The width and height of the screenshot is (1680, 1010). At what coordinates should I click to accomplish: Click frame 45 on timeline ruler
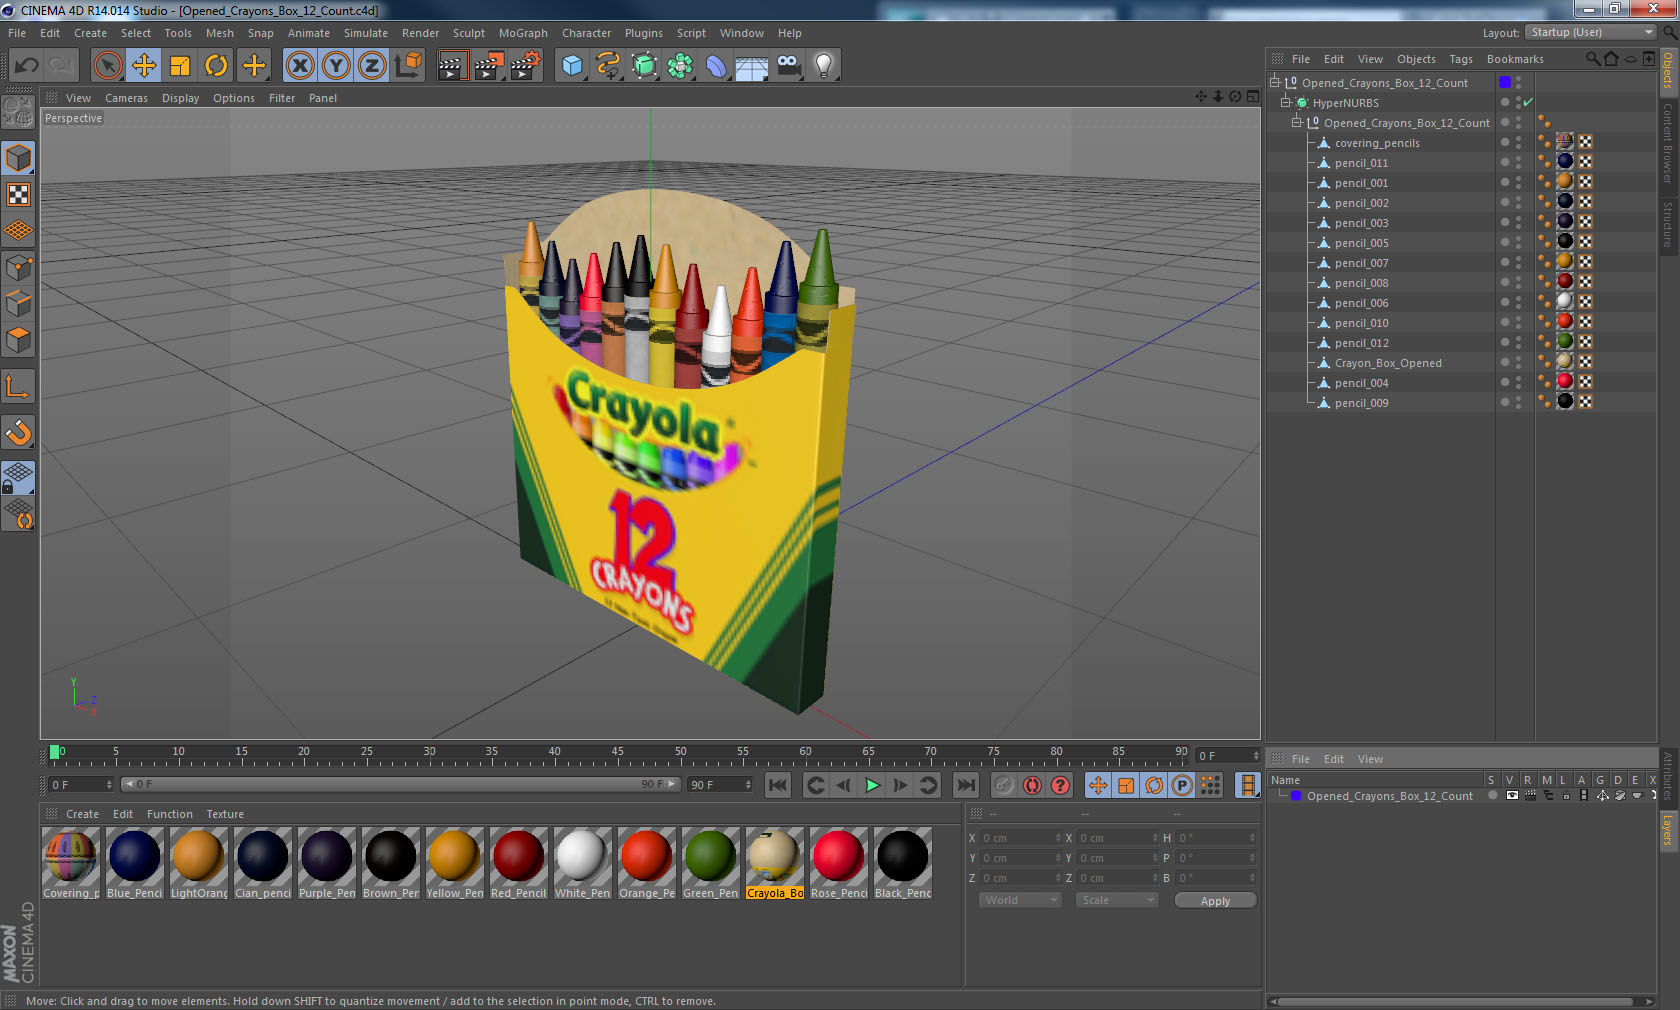point(617,754)
